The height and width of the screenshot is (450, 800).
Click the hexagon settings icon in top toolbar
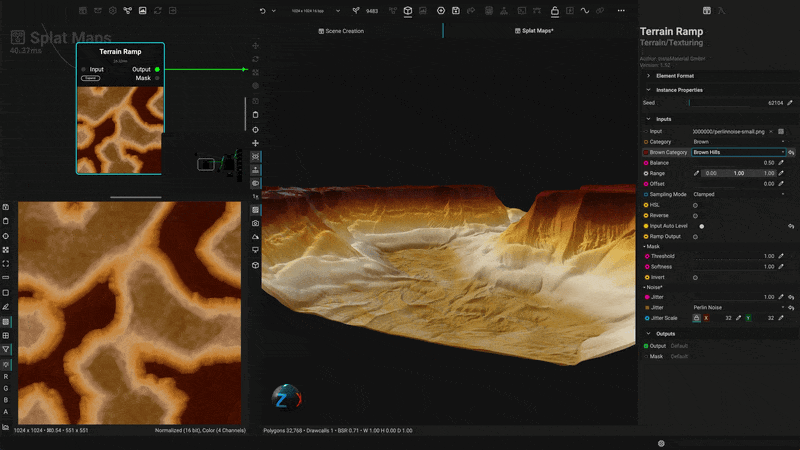(x=113, y=11)
